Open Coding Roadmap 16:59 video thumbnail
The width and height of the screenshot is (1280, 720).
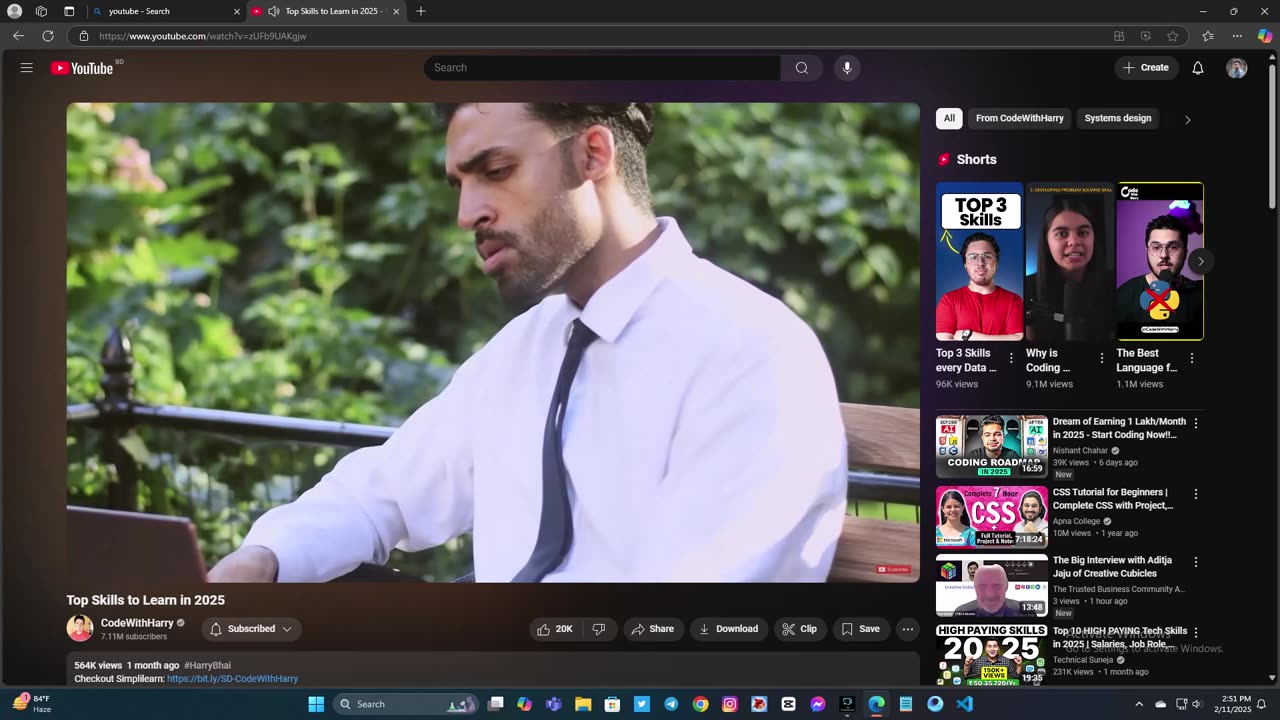(x=992, y=447)
